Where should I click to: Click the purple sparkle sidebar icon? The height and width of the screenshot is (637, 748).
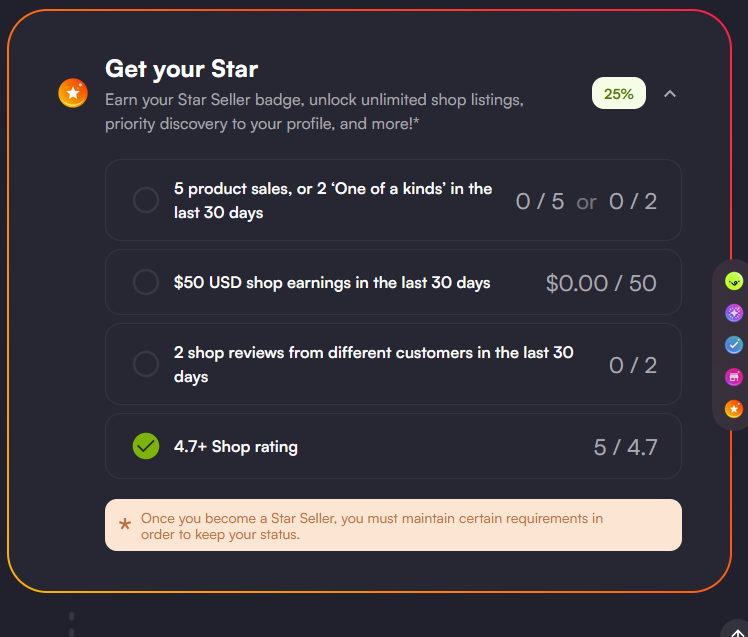click(734, 313)
